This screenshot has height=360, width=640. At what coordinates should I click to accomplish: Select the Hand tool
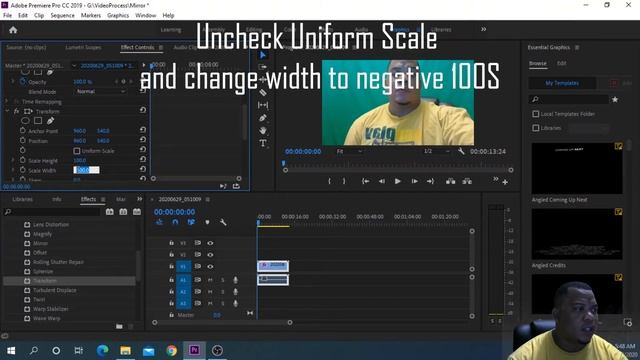coord(263,131)
